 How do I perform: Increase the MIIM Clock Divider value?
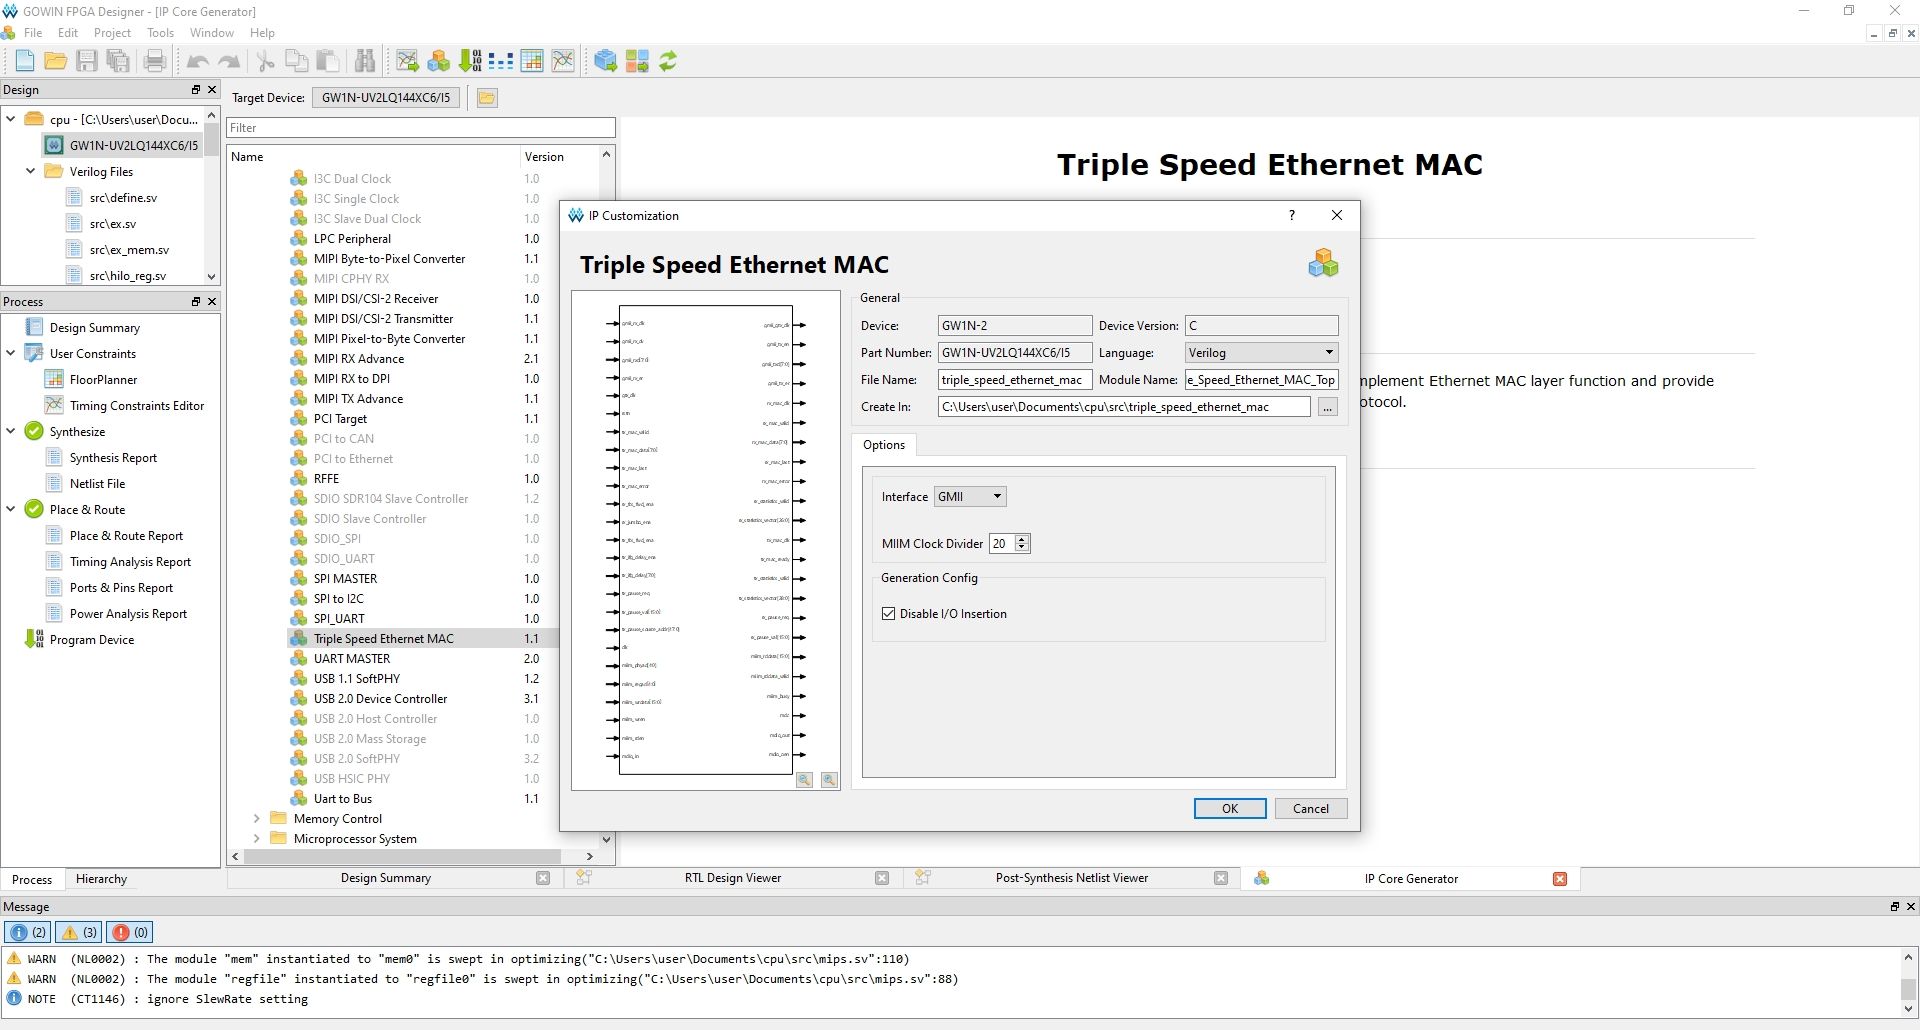click(x=1021, y=538)
